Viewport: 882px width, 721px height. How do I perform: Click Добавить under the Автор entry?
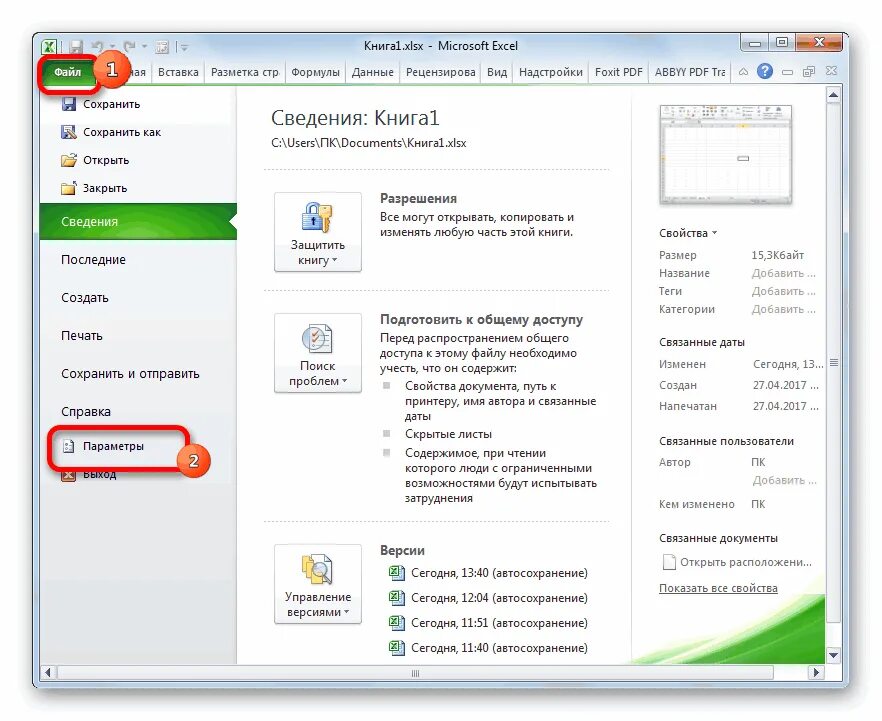(x=784, y=480)
